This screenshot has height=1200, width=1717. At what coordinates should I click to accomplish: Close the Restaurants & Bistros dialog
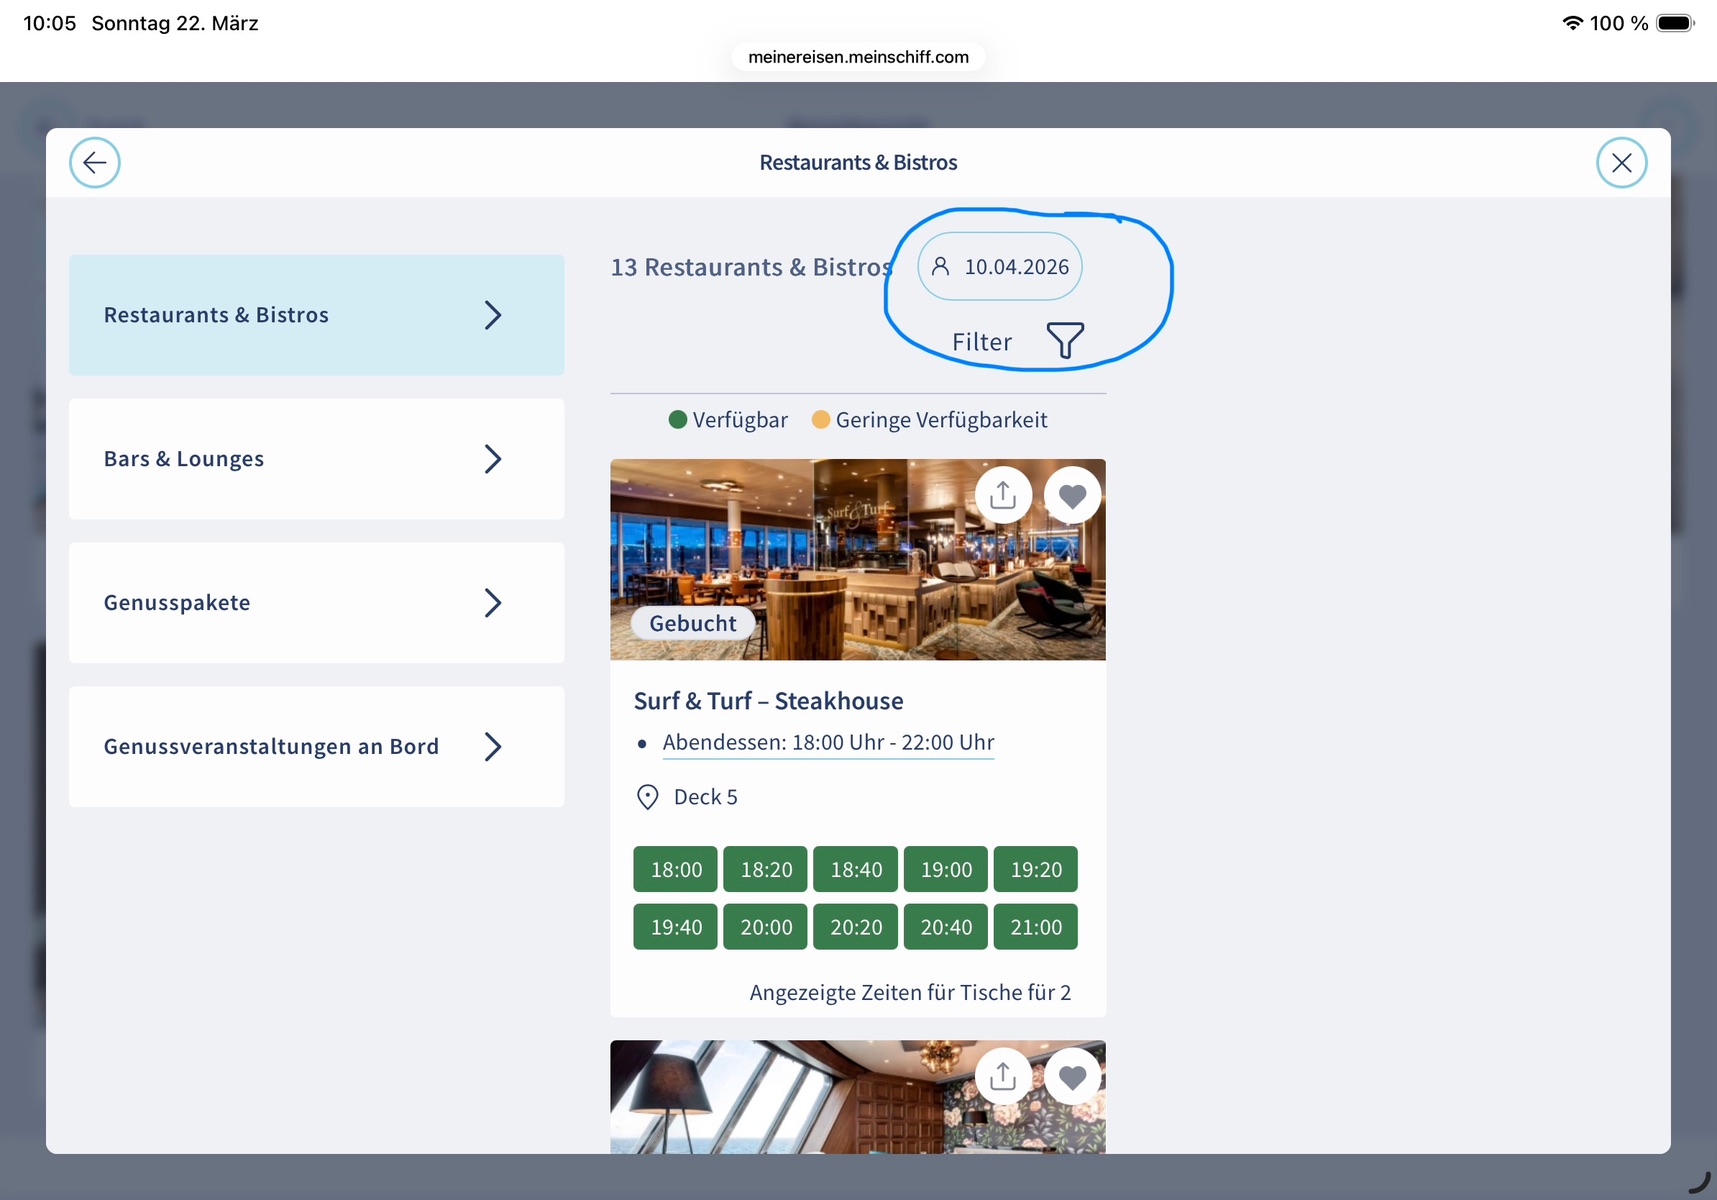1621,163
